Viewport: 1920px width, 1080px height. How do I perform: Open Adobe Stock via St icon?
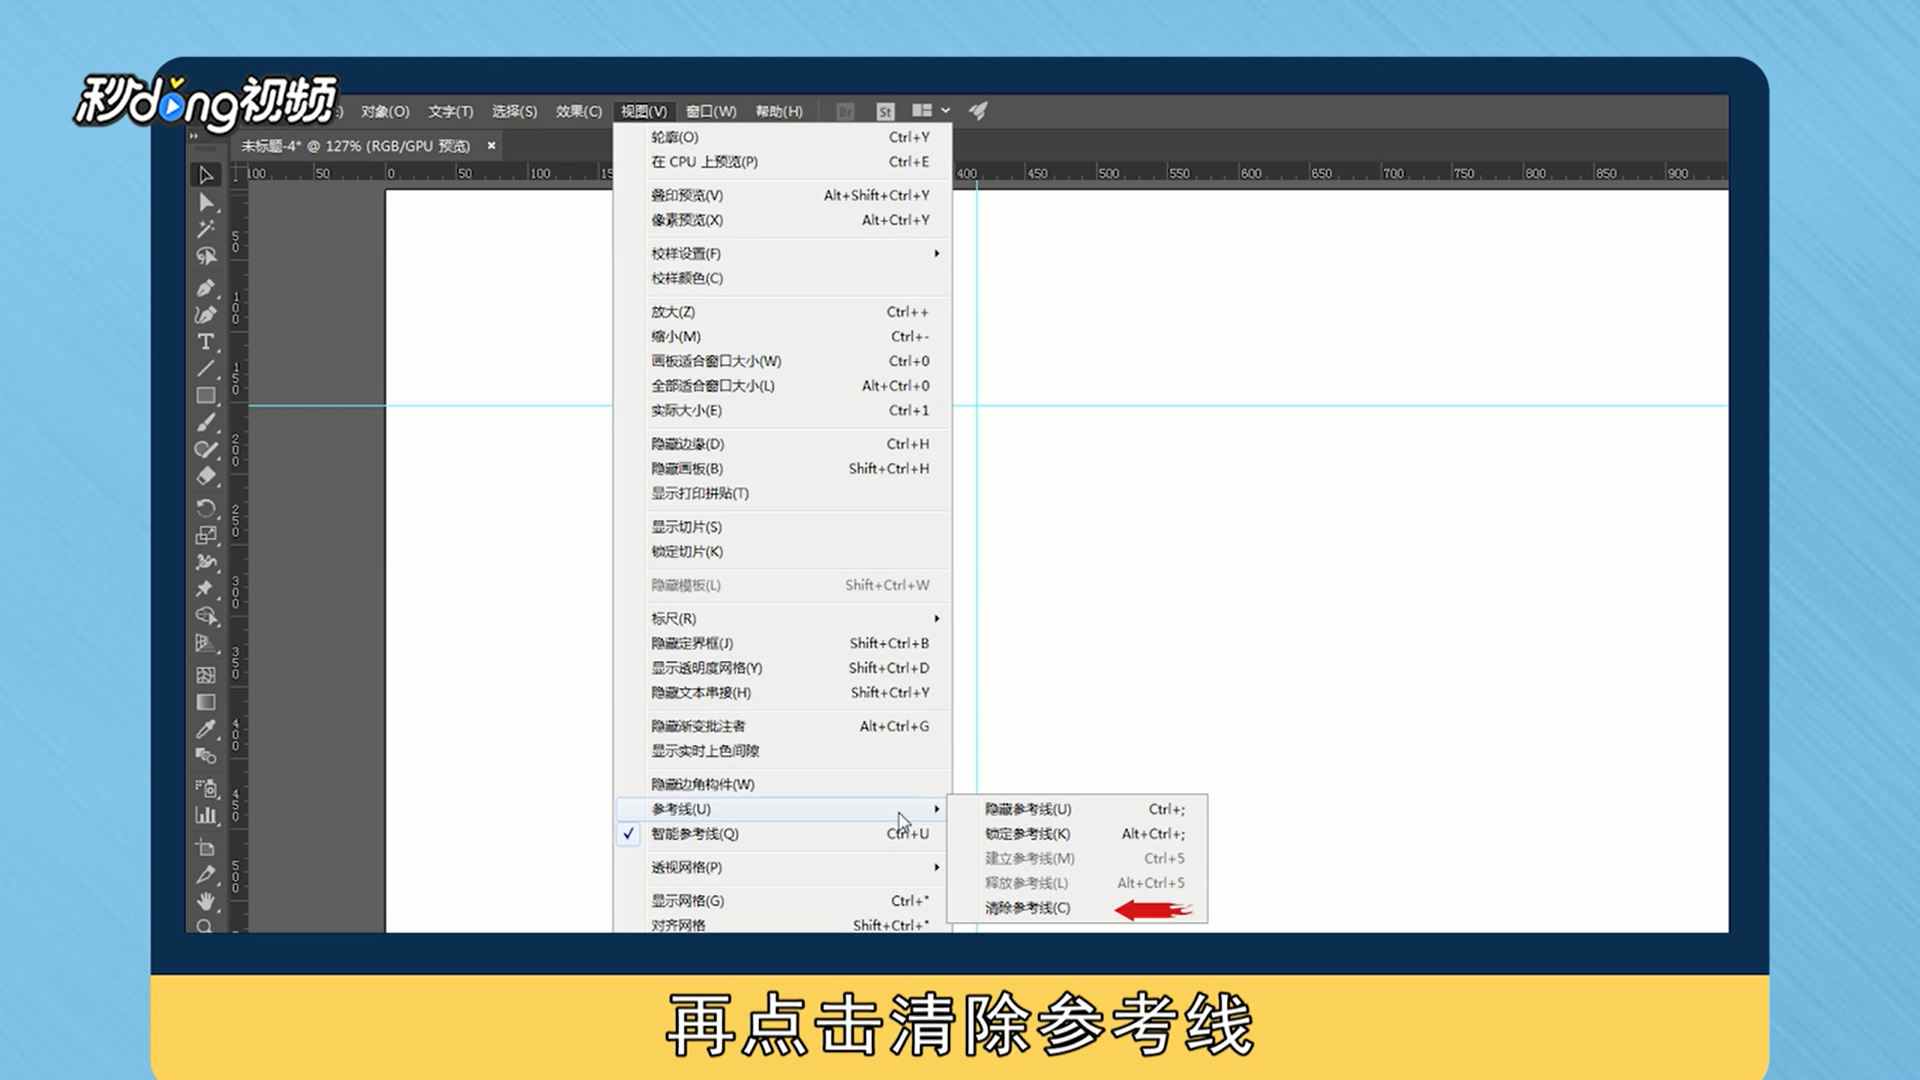point(885,111)
